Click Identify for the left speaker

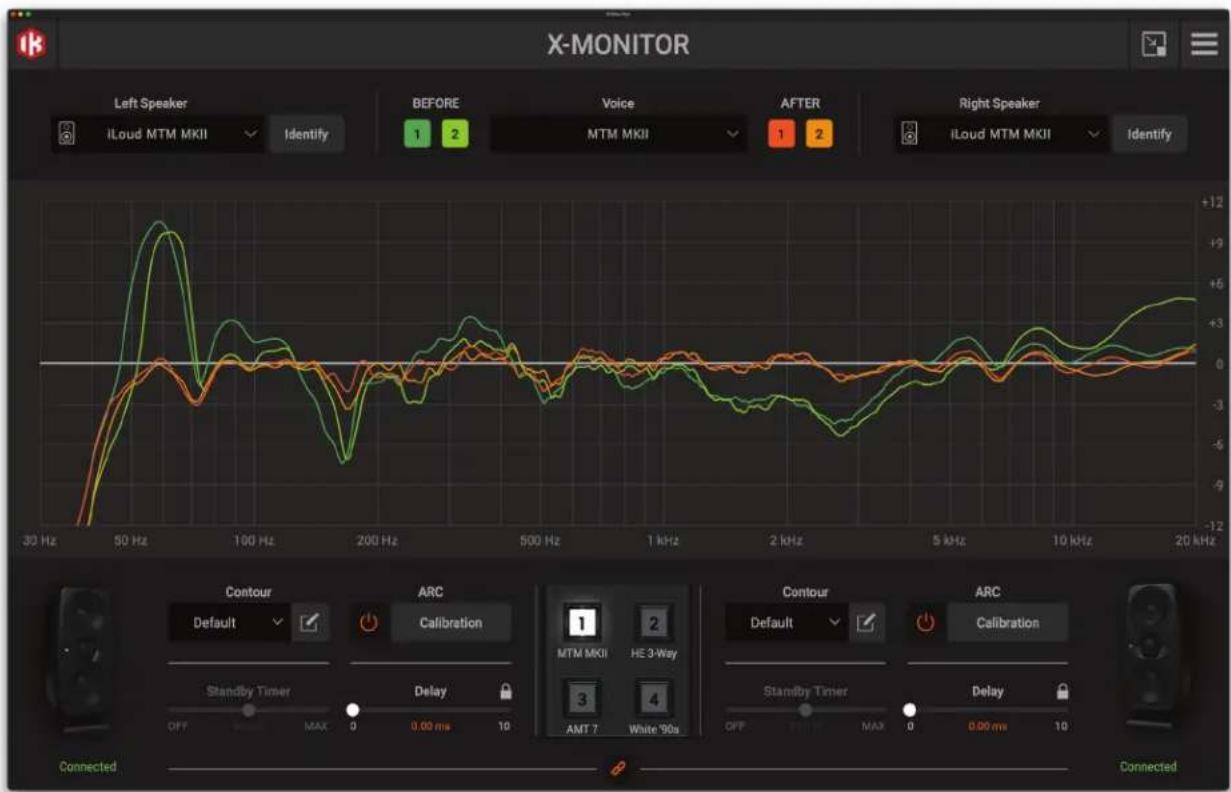click(x=306, y=134)
